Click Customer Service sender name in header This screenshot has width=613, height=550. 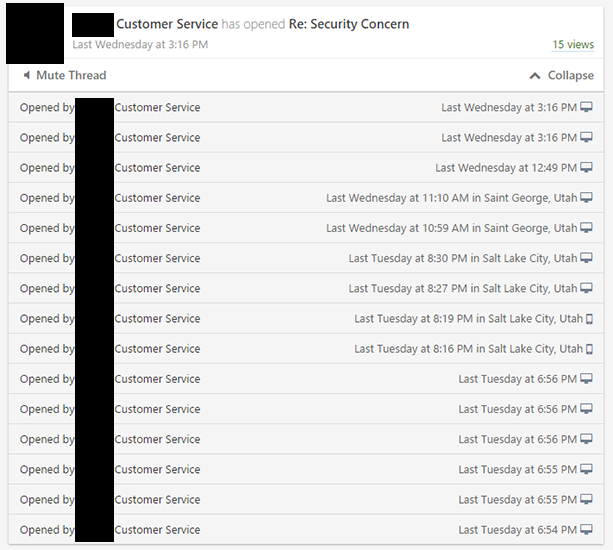[167, 24]
